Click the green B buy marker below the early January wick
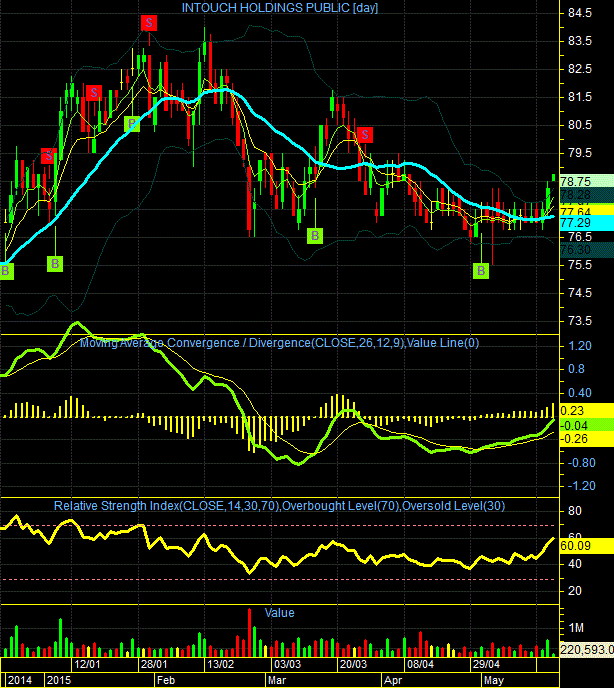Screen dimensions: 614x688 pos(55,264)
